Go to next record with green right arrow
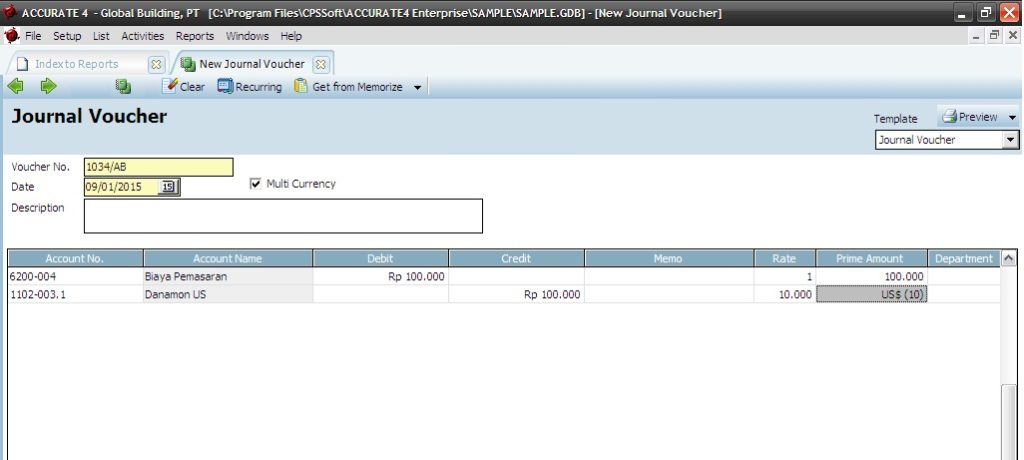Image resolution: width=1024 pixels, height=460 pixels. pos(48,86)
